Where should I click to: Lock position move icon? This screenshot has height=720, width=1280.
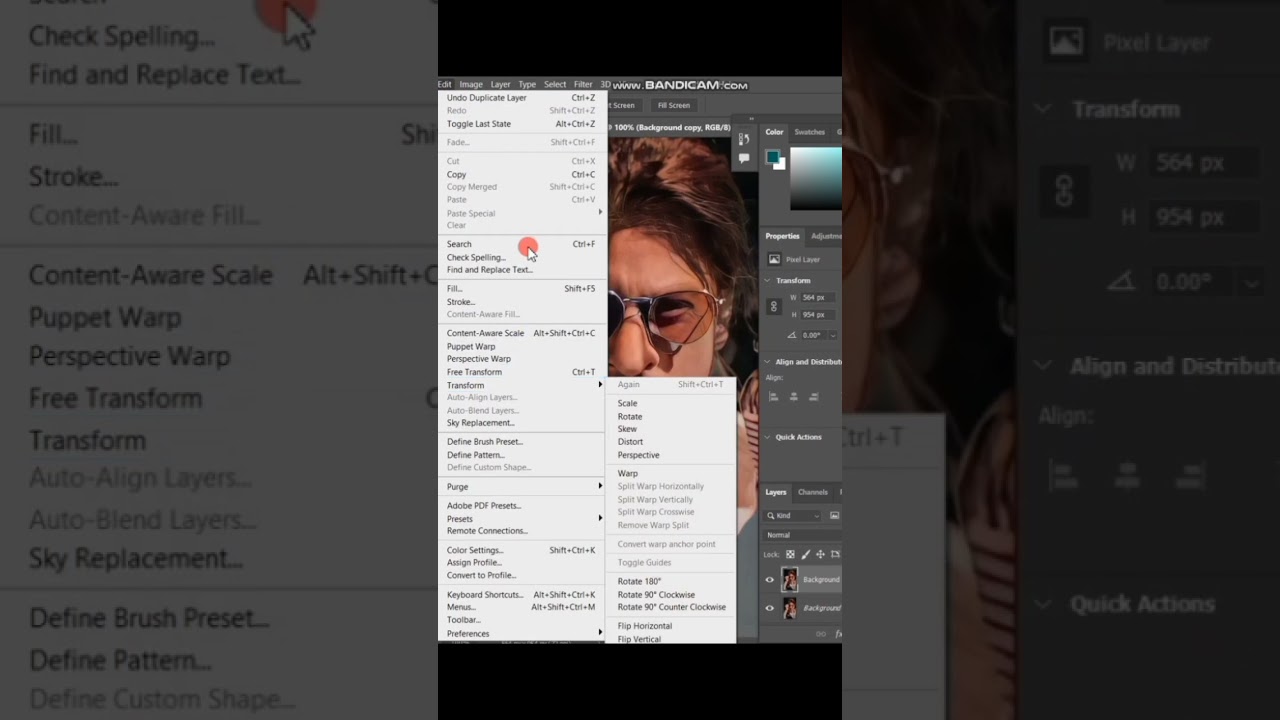pyautogui.click(x=821, y=554)
